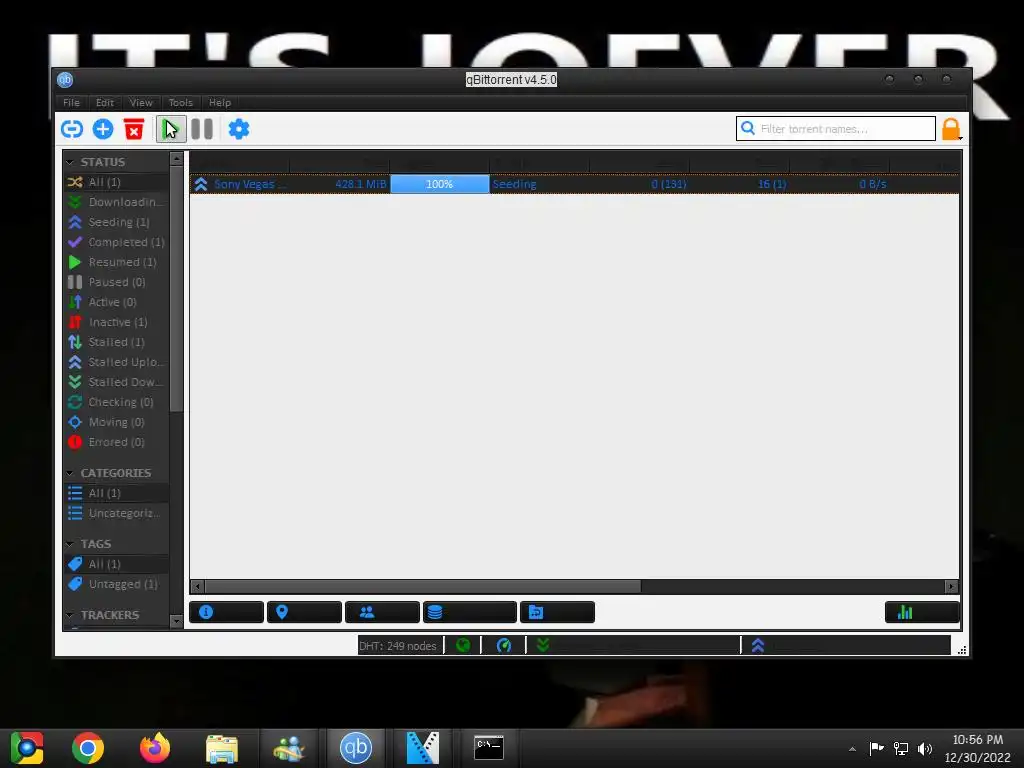Click the DHT: 249 nodes status text
The width and height of the screenshot is (1024, 768).
click(398, 646)
